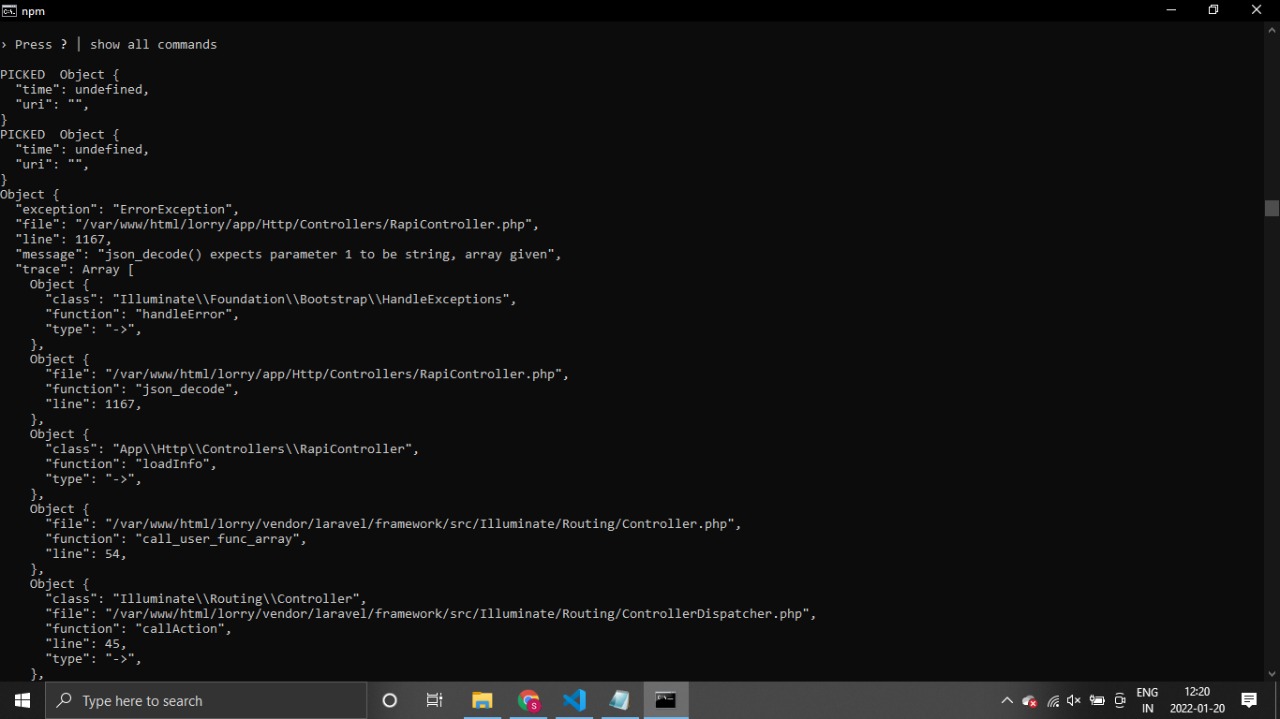1280x719 pixels.
Task: Open the notepad-style app beside VS Code
Action: [x=620, y=700]
